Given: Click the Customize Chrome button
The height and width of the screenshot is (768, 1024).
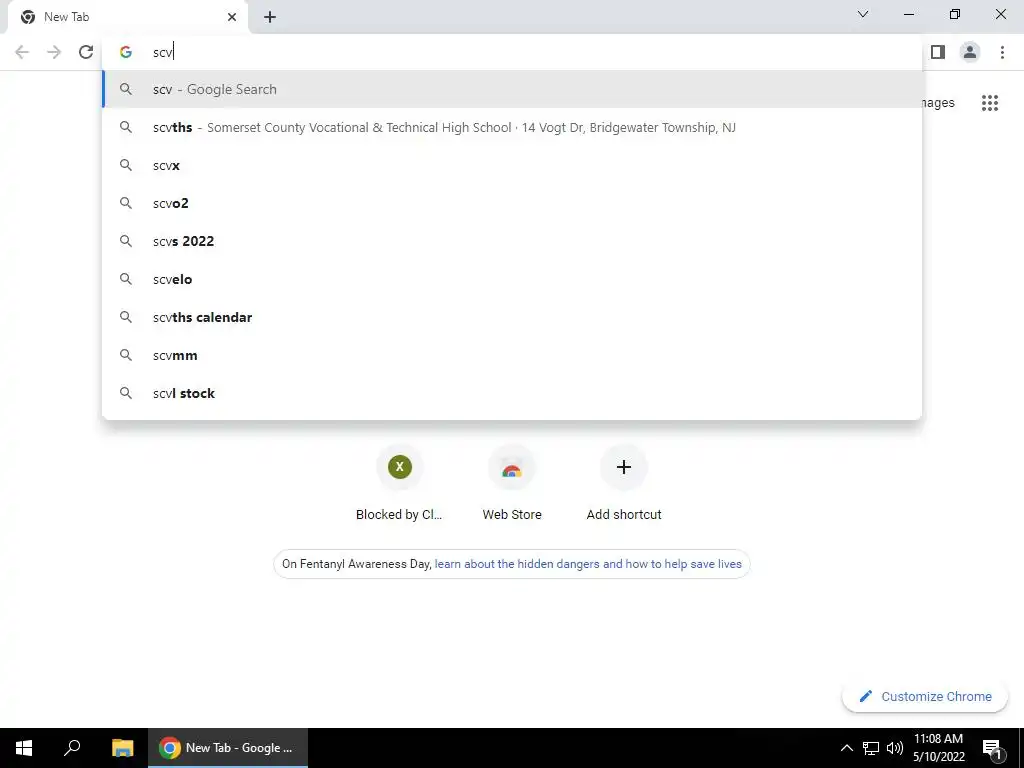Looking at the screenshot, I should 925,697.
